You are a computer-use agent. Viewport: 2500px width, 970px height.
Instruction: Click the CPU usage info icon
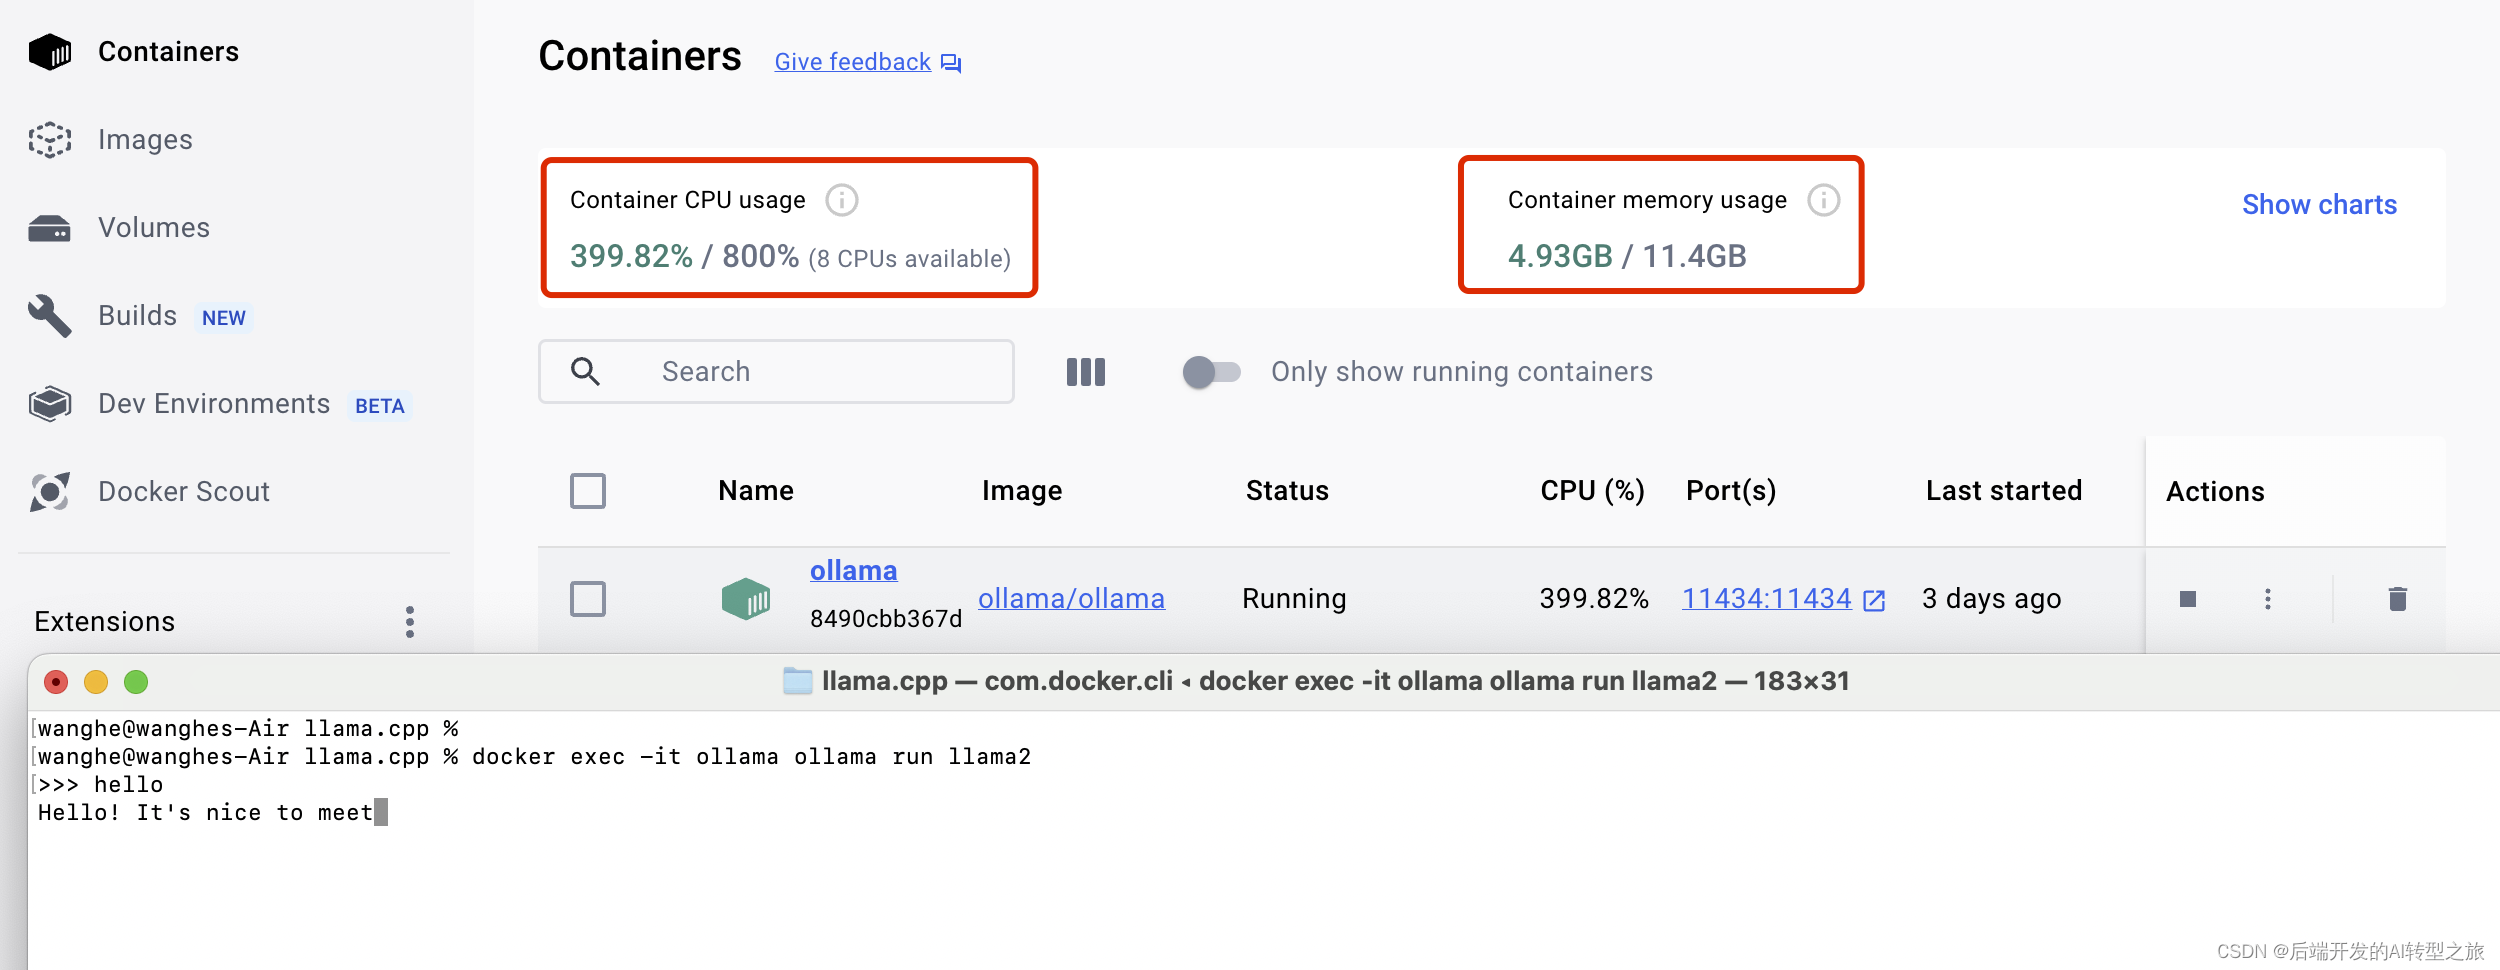pyautogui.click(x=842, y=200)
